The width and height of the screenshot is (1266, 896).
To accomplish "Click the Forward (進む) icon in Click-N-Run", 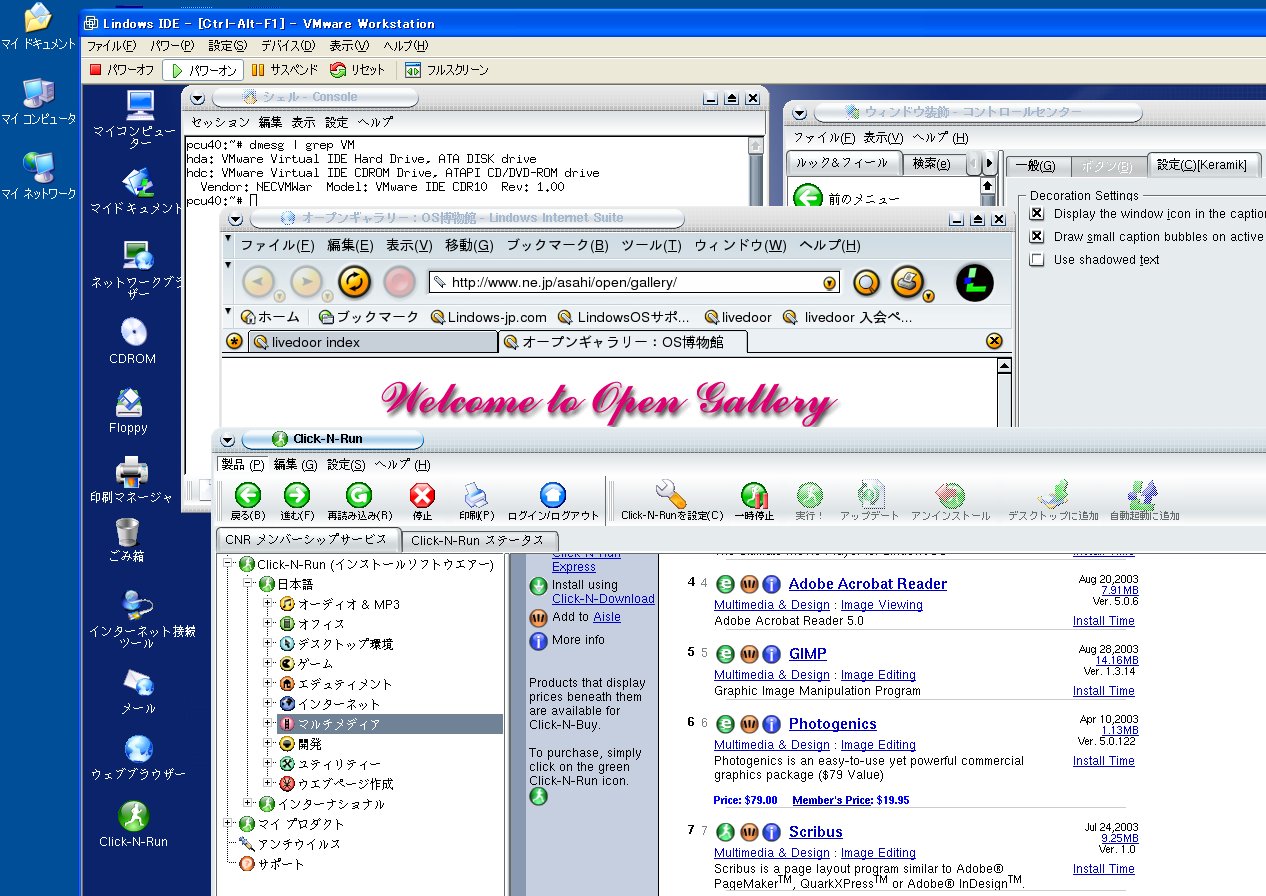I will tap(297, 495).
